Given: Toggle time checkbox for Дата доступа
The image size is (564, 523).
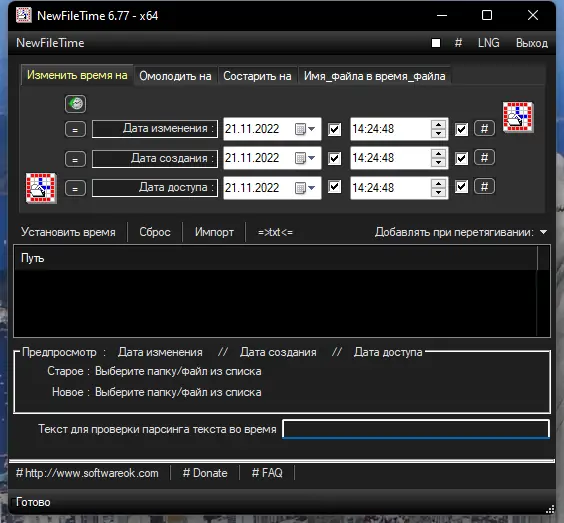Looking at the screenshot, I should tap(461, 187).
